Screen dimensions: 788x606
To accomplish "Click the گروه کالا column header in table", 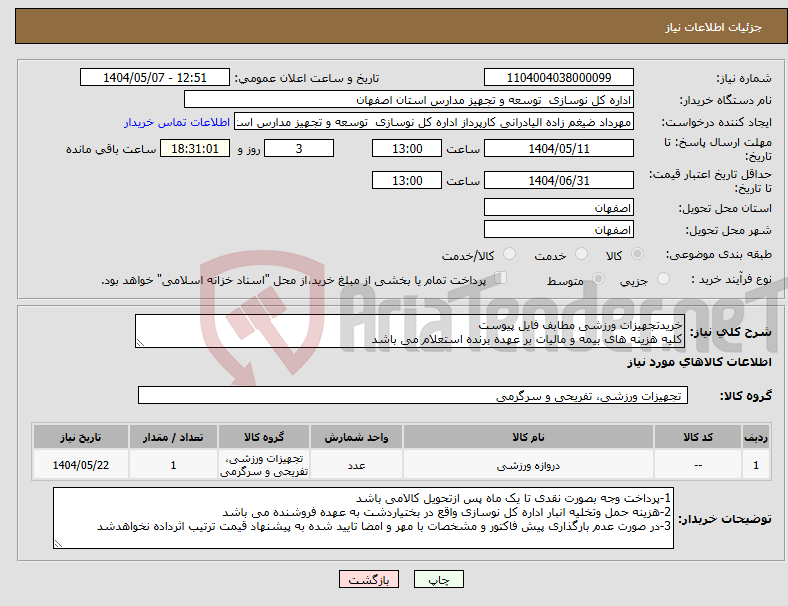I will coord(264,437).
